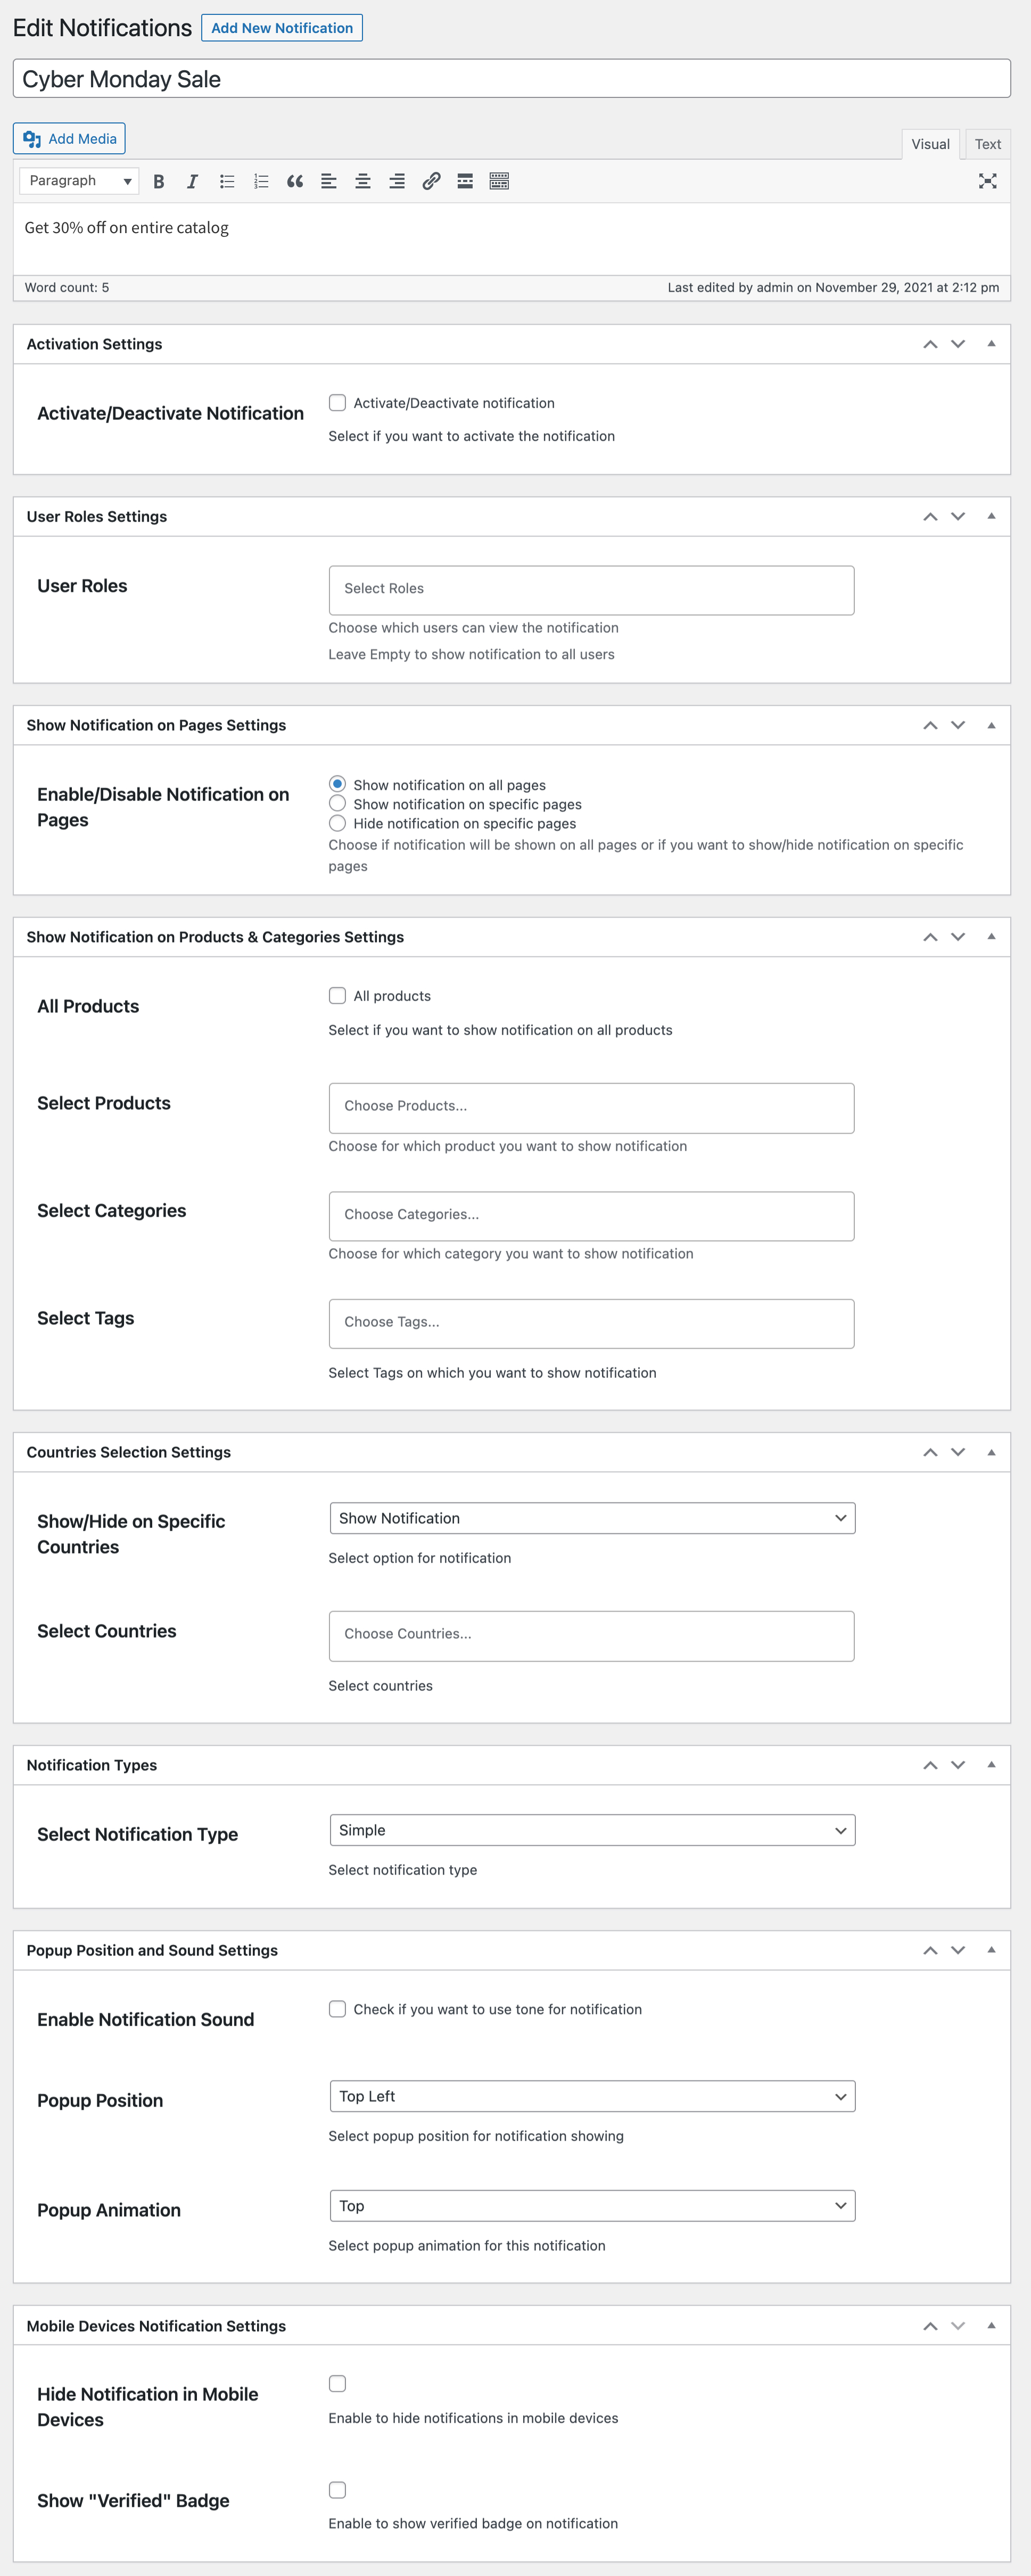Insert a link in the editor
The width and height of the screenshot is (1031, 2576).
[431, 181]
